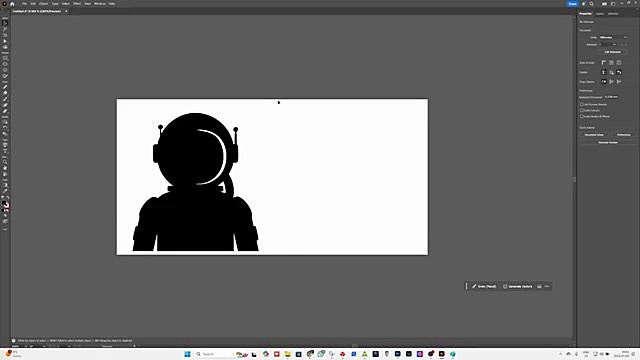Viewport: 640px width, 360px height.
Task: Click default fill and stroke icon
Action: coord(3,198)
